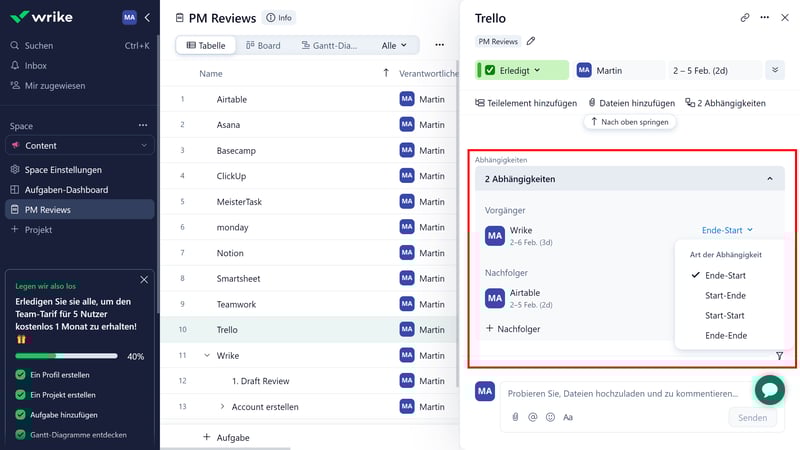
Task: Add a new Aufgabe to the table
Action: 226,437
